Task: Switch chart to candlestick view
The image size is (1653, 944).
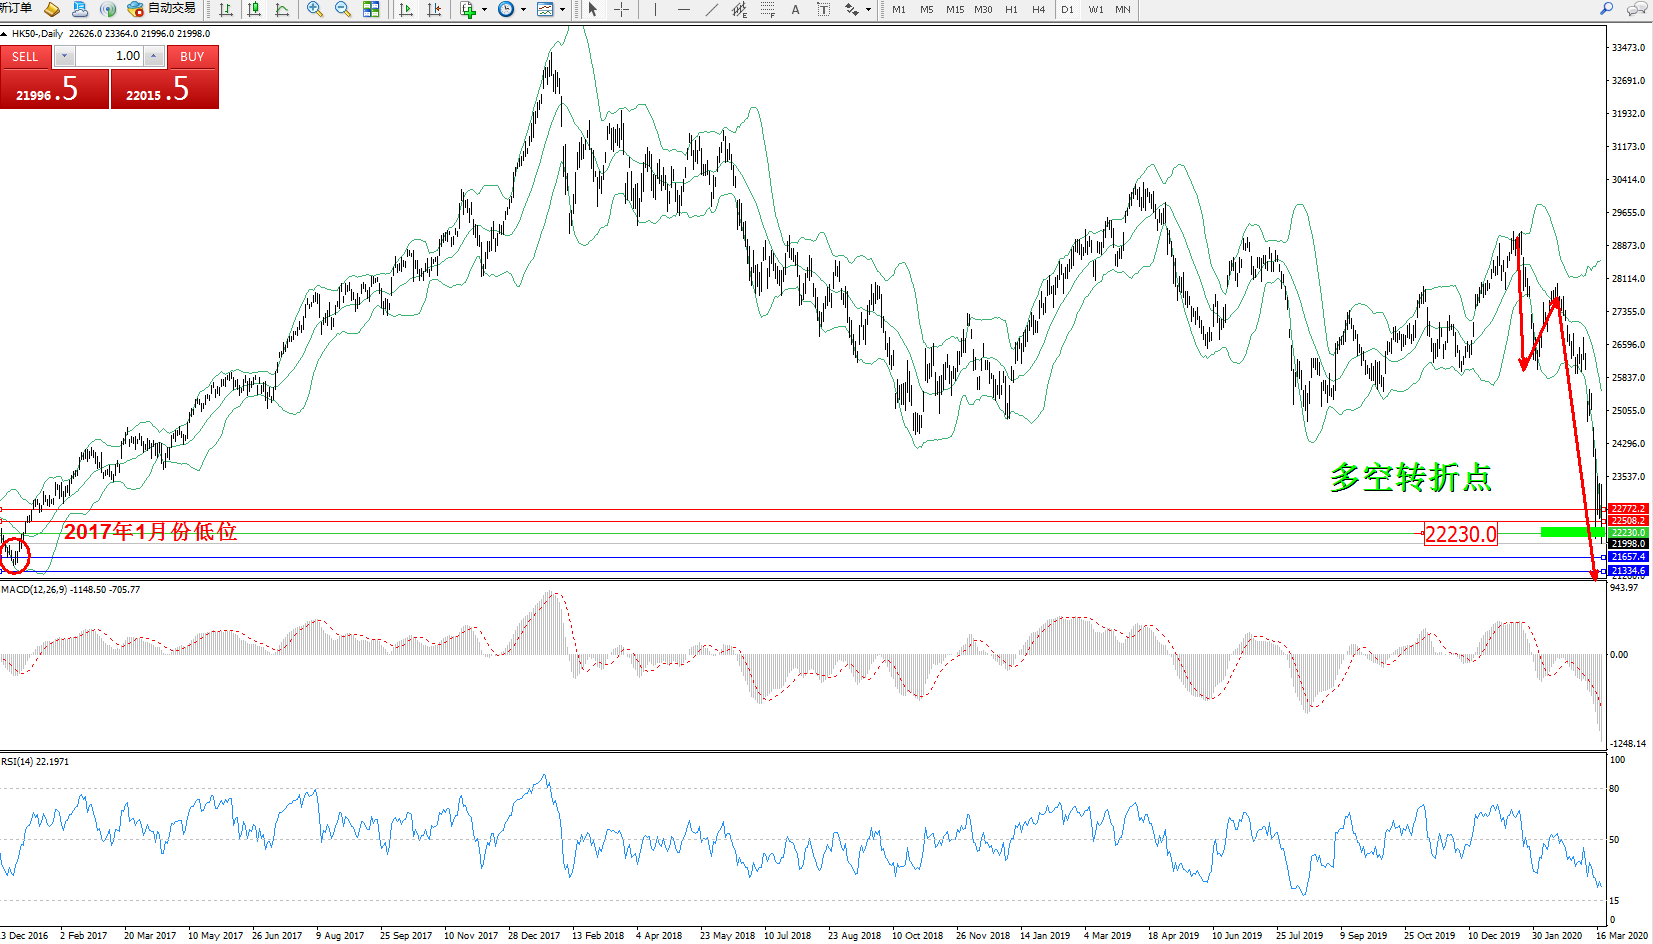Action: 254,9
